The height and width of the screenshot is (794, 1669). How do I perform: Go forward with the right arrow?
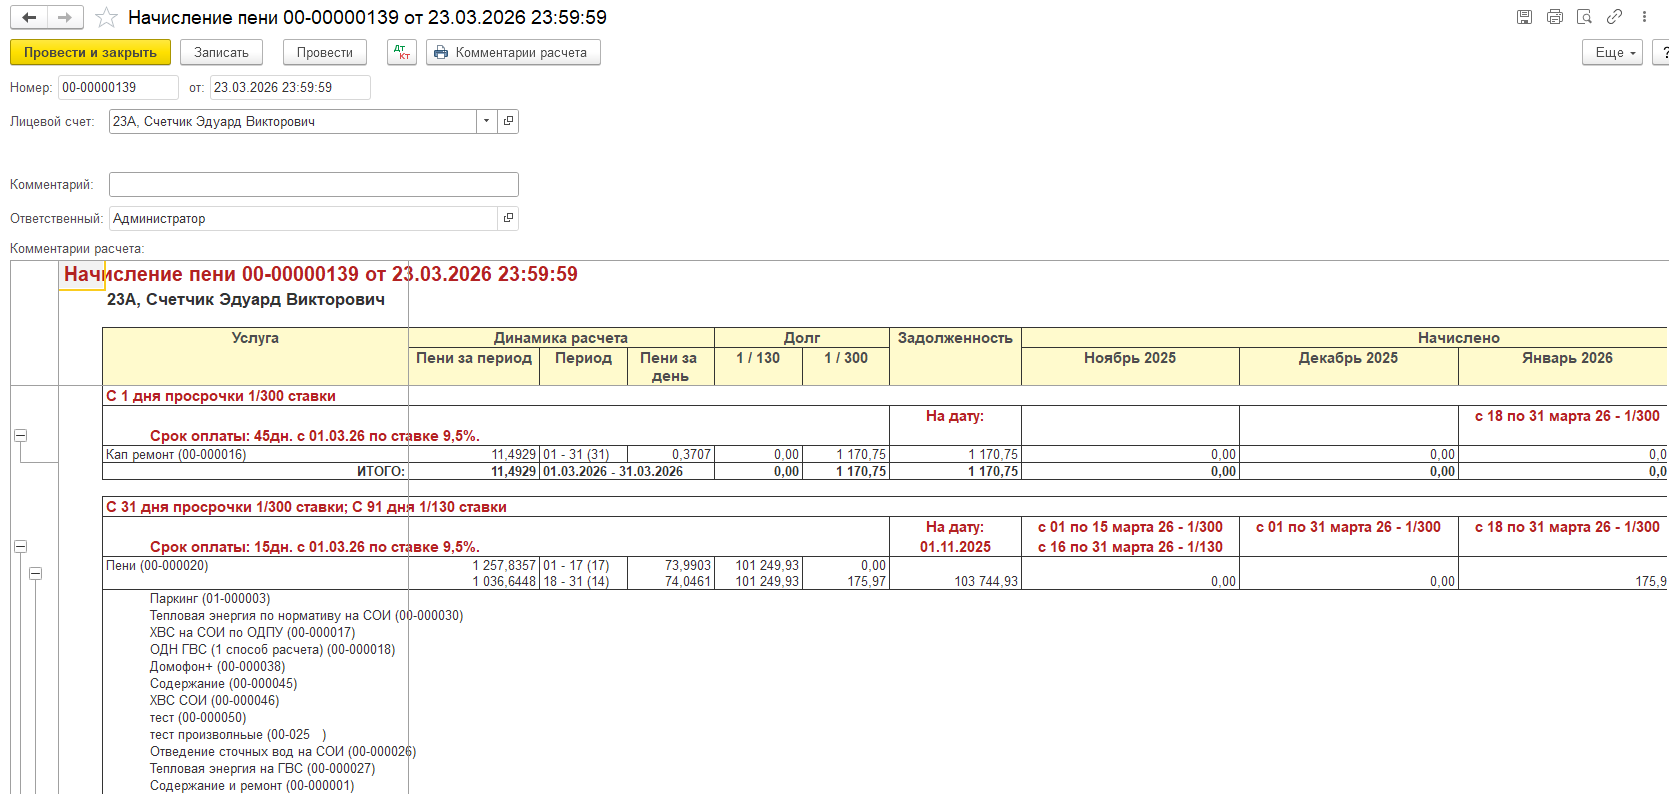(x=65, y=18)
